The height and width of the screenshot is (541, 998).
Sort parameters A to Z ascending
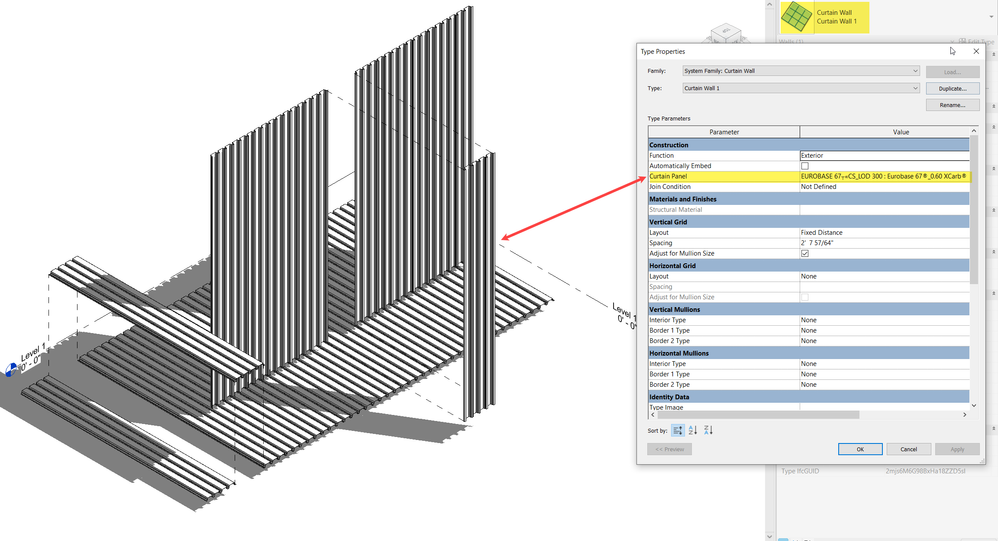(x=693, y=430)
